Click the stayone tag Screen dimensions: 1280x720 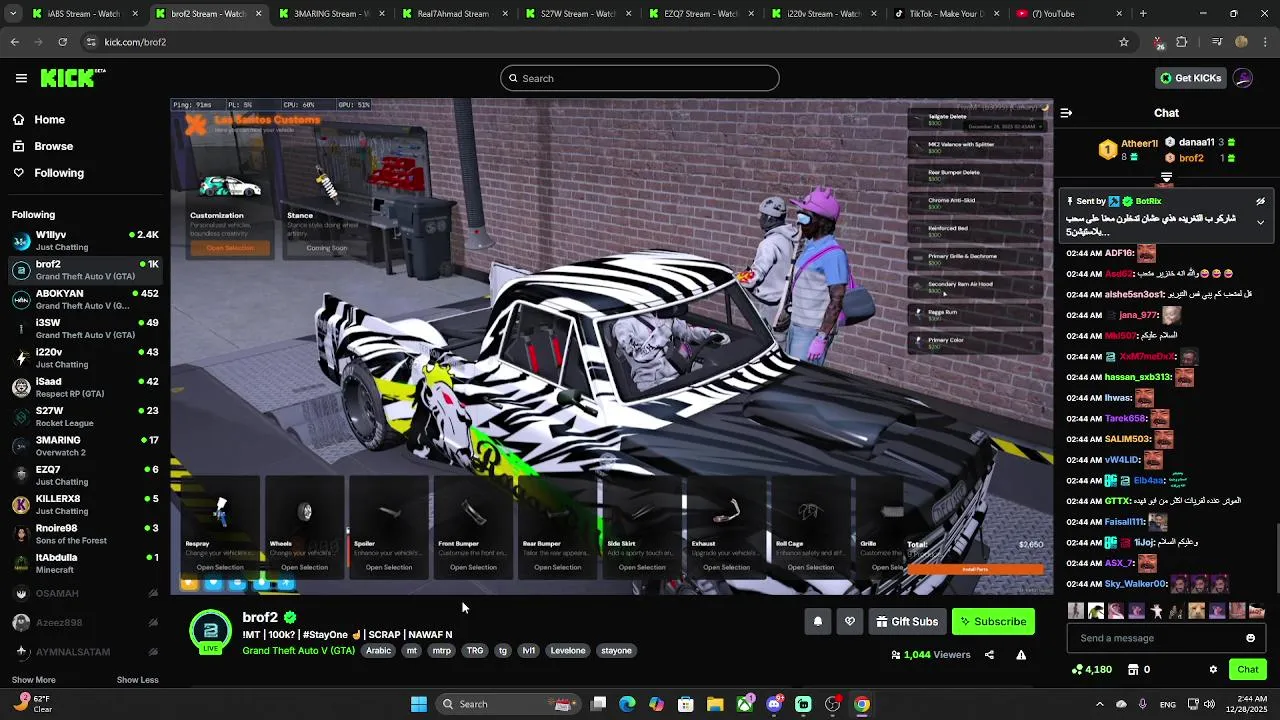pos(616,651)
